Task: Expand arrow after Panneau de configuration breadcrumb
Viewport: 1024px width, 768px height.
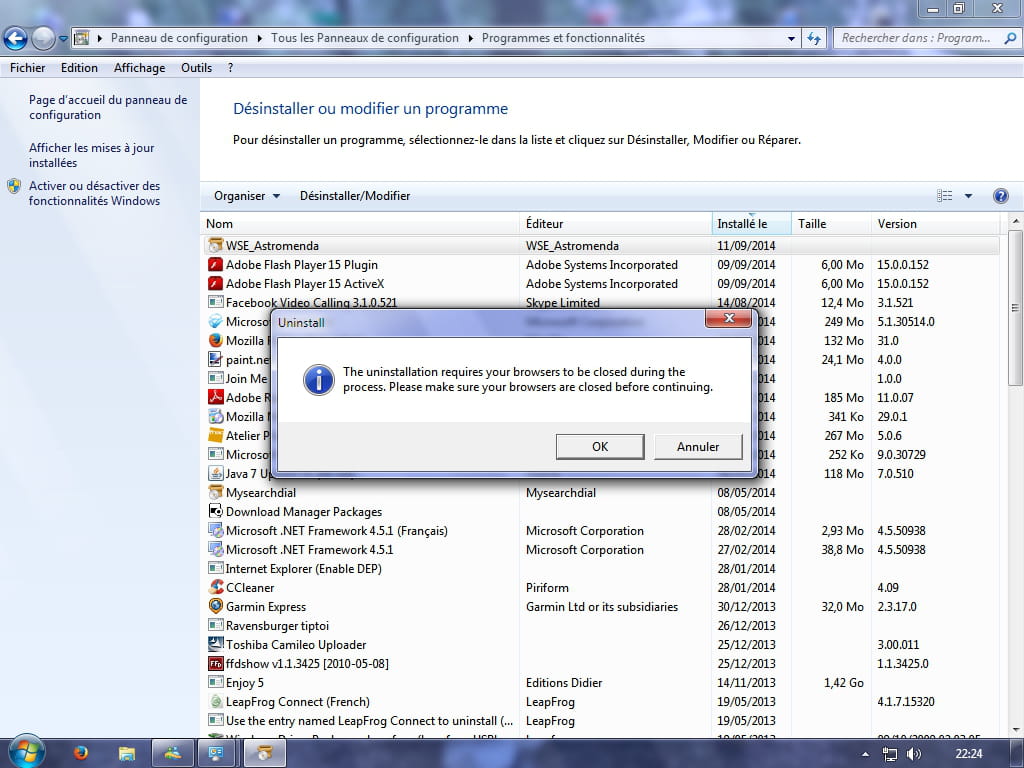Action: click(x=259, y=39)
